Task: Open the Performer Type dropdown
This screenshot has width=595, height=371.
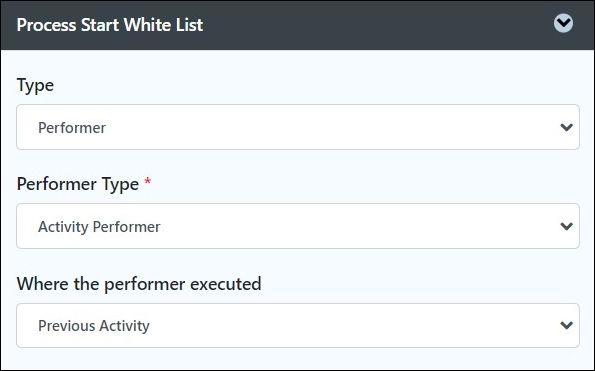Action: [298, 226]
